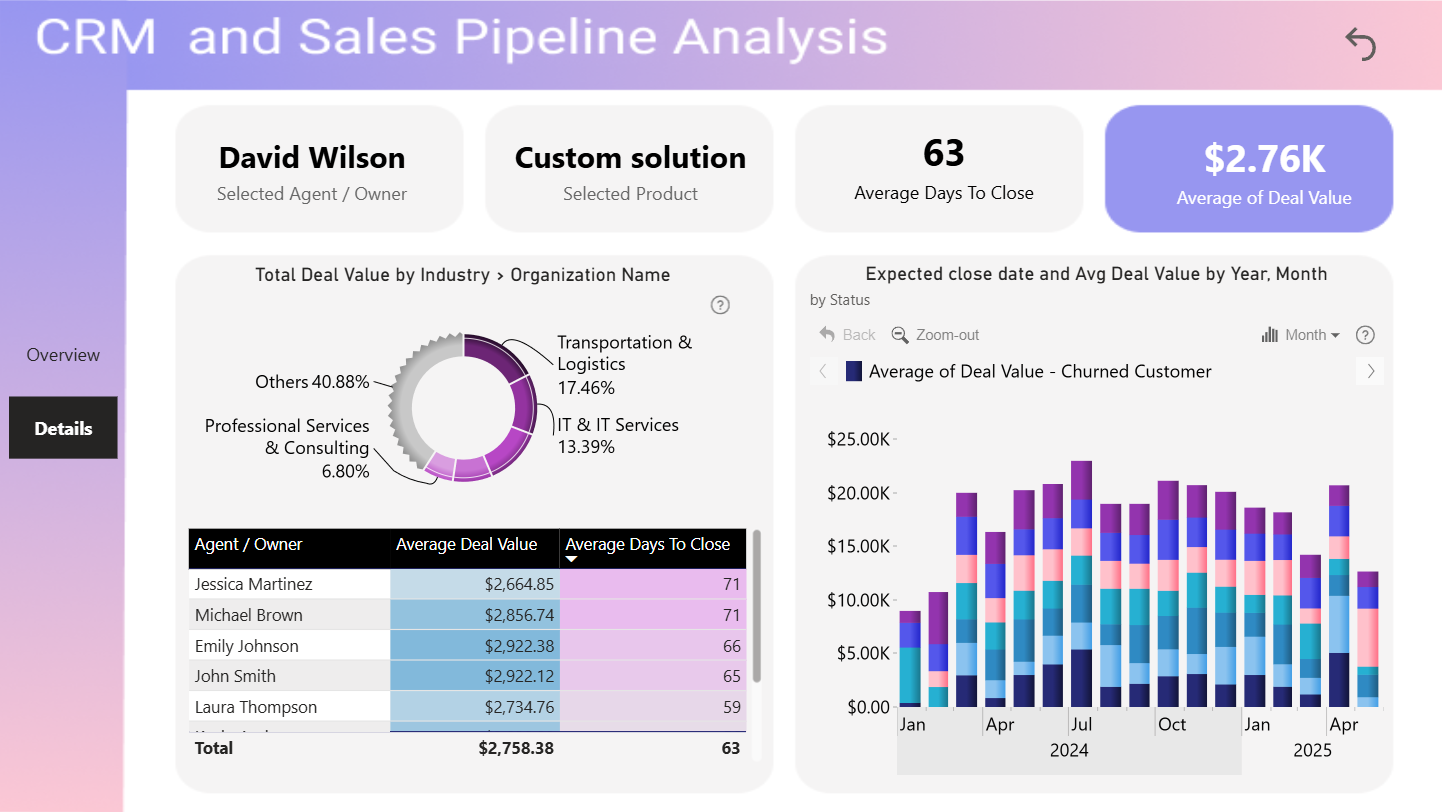The width and height of the screenshot is (1442, 812).
Task: Click legend's right chevron arrow
Action: 1370,371
